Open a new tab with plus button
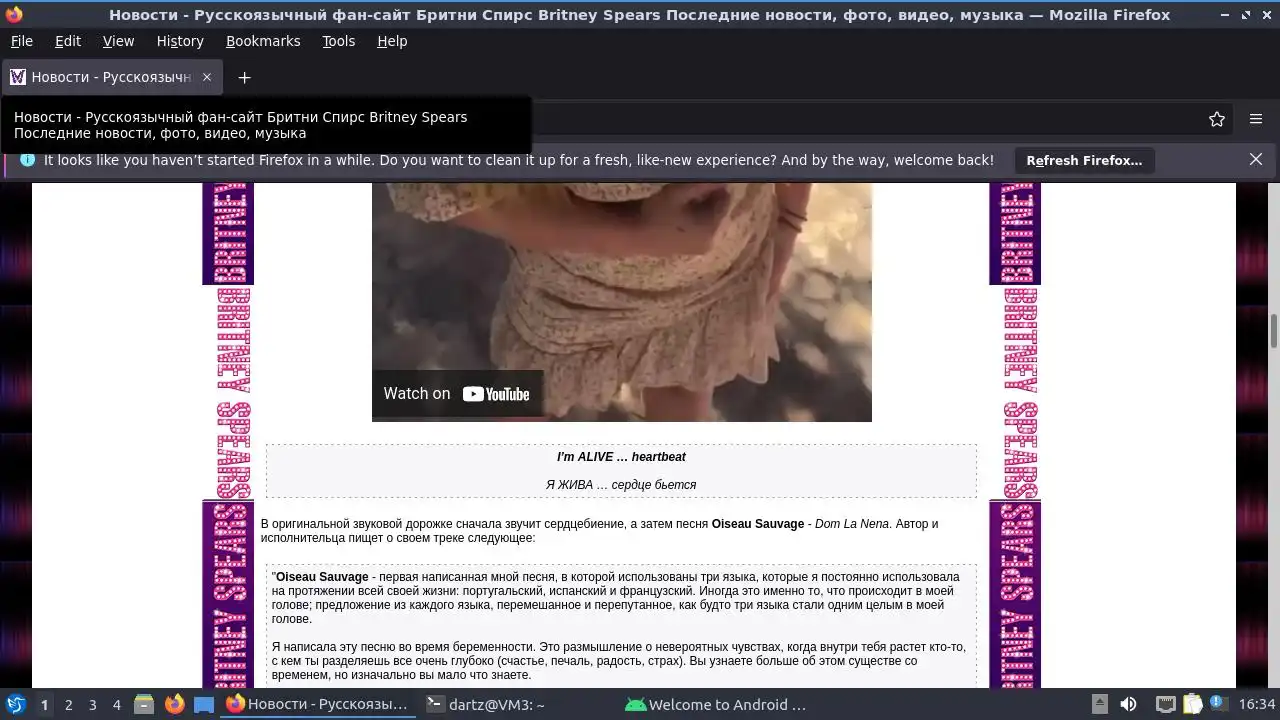This screenshot has height=720, width=1280. point(244,77)
